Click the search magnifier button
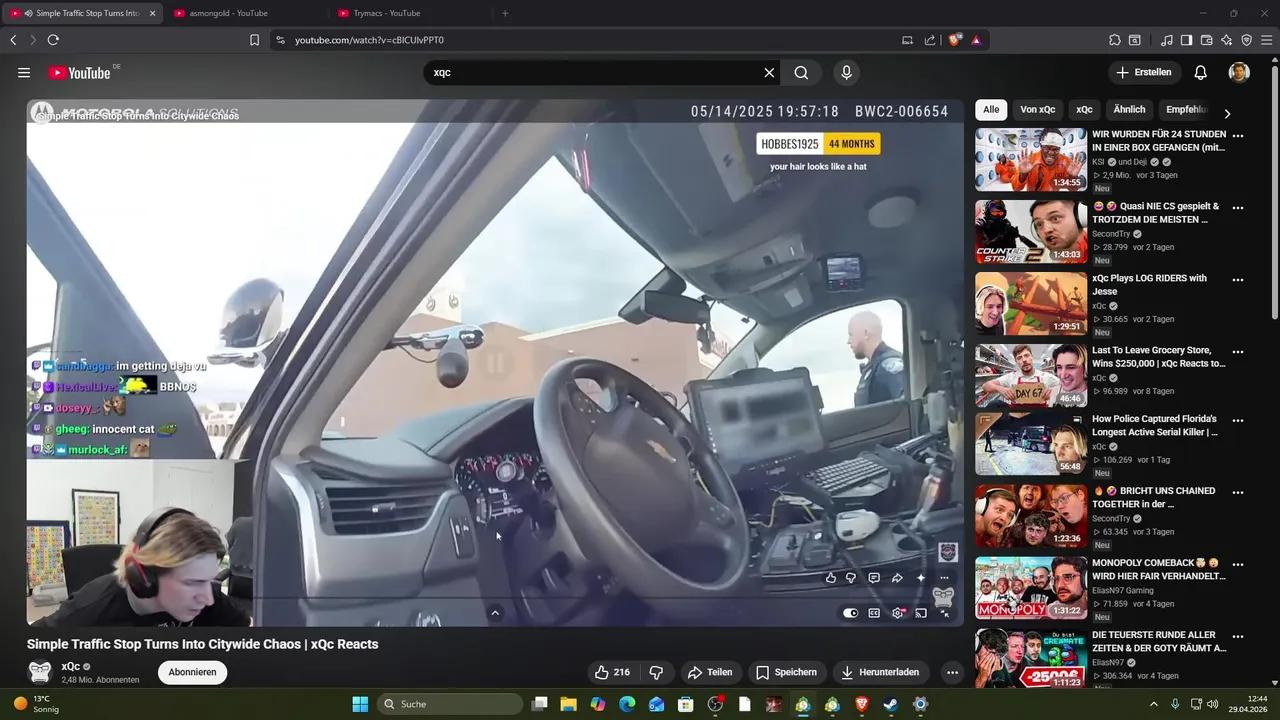1280x720 pixels. tap(801, 73)
